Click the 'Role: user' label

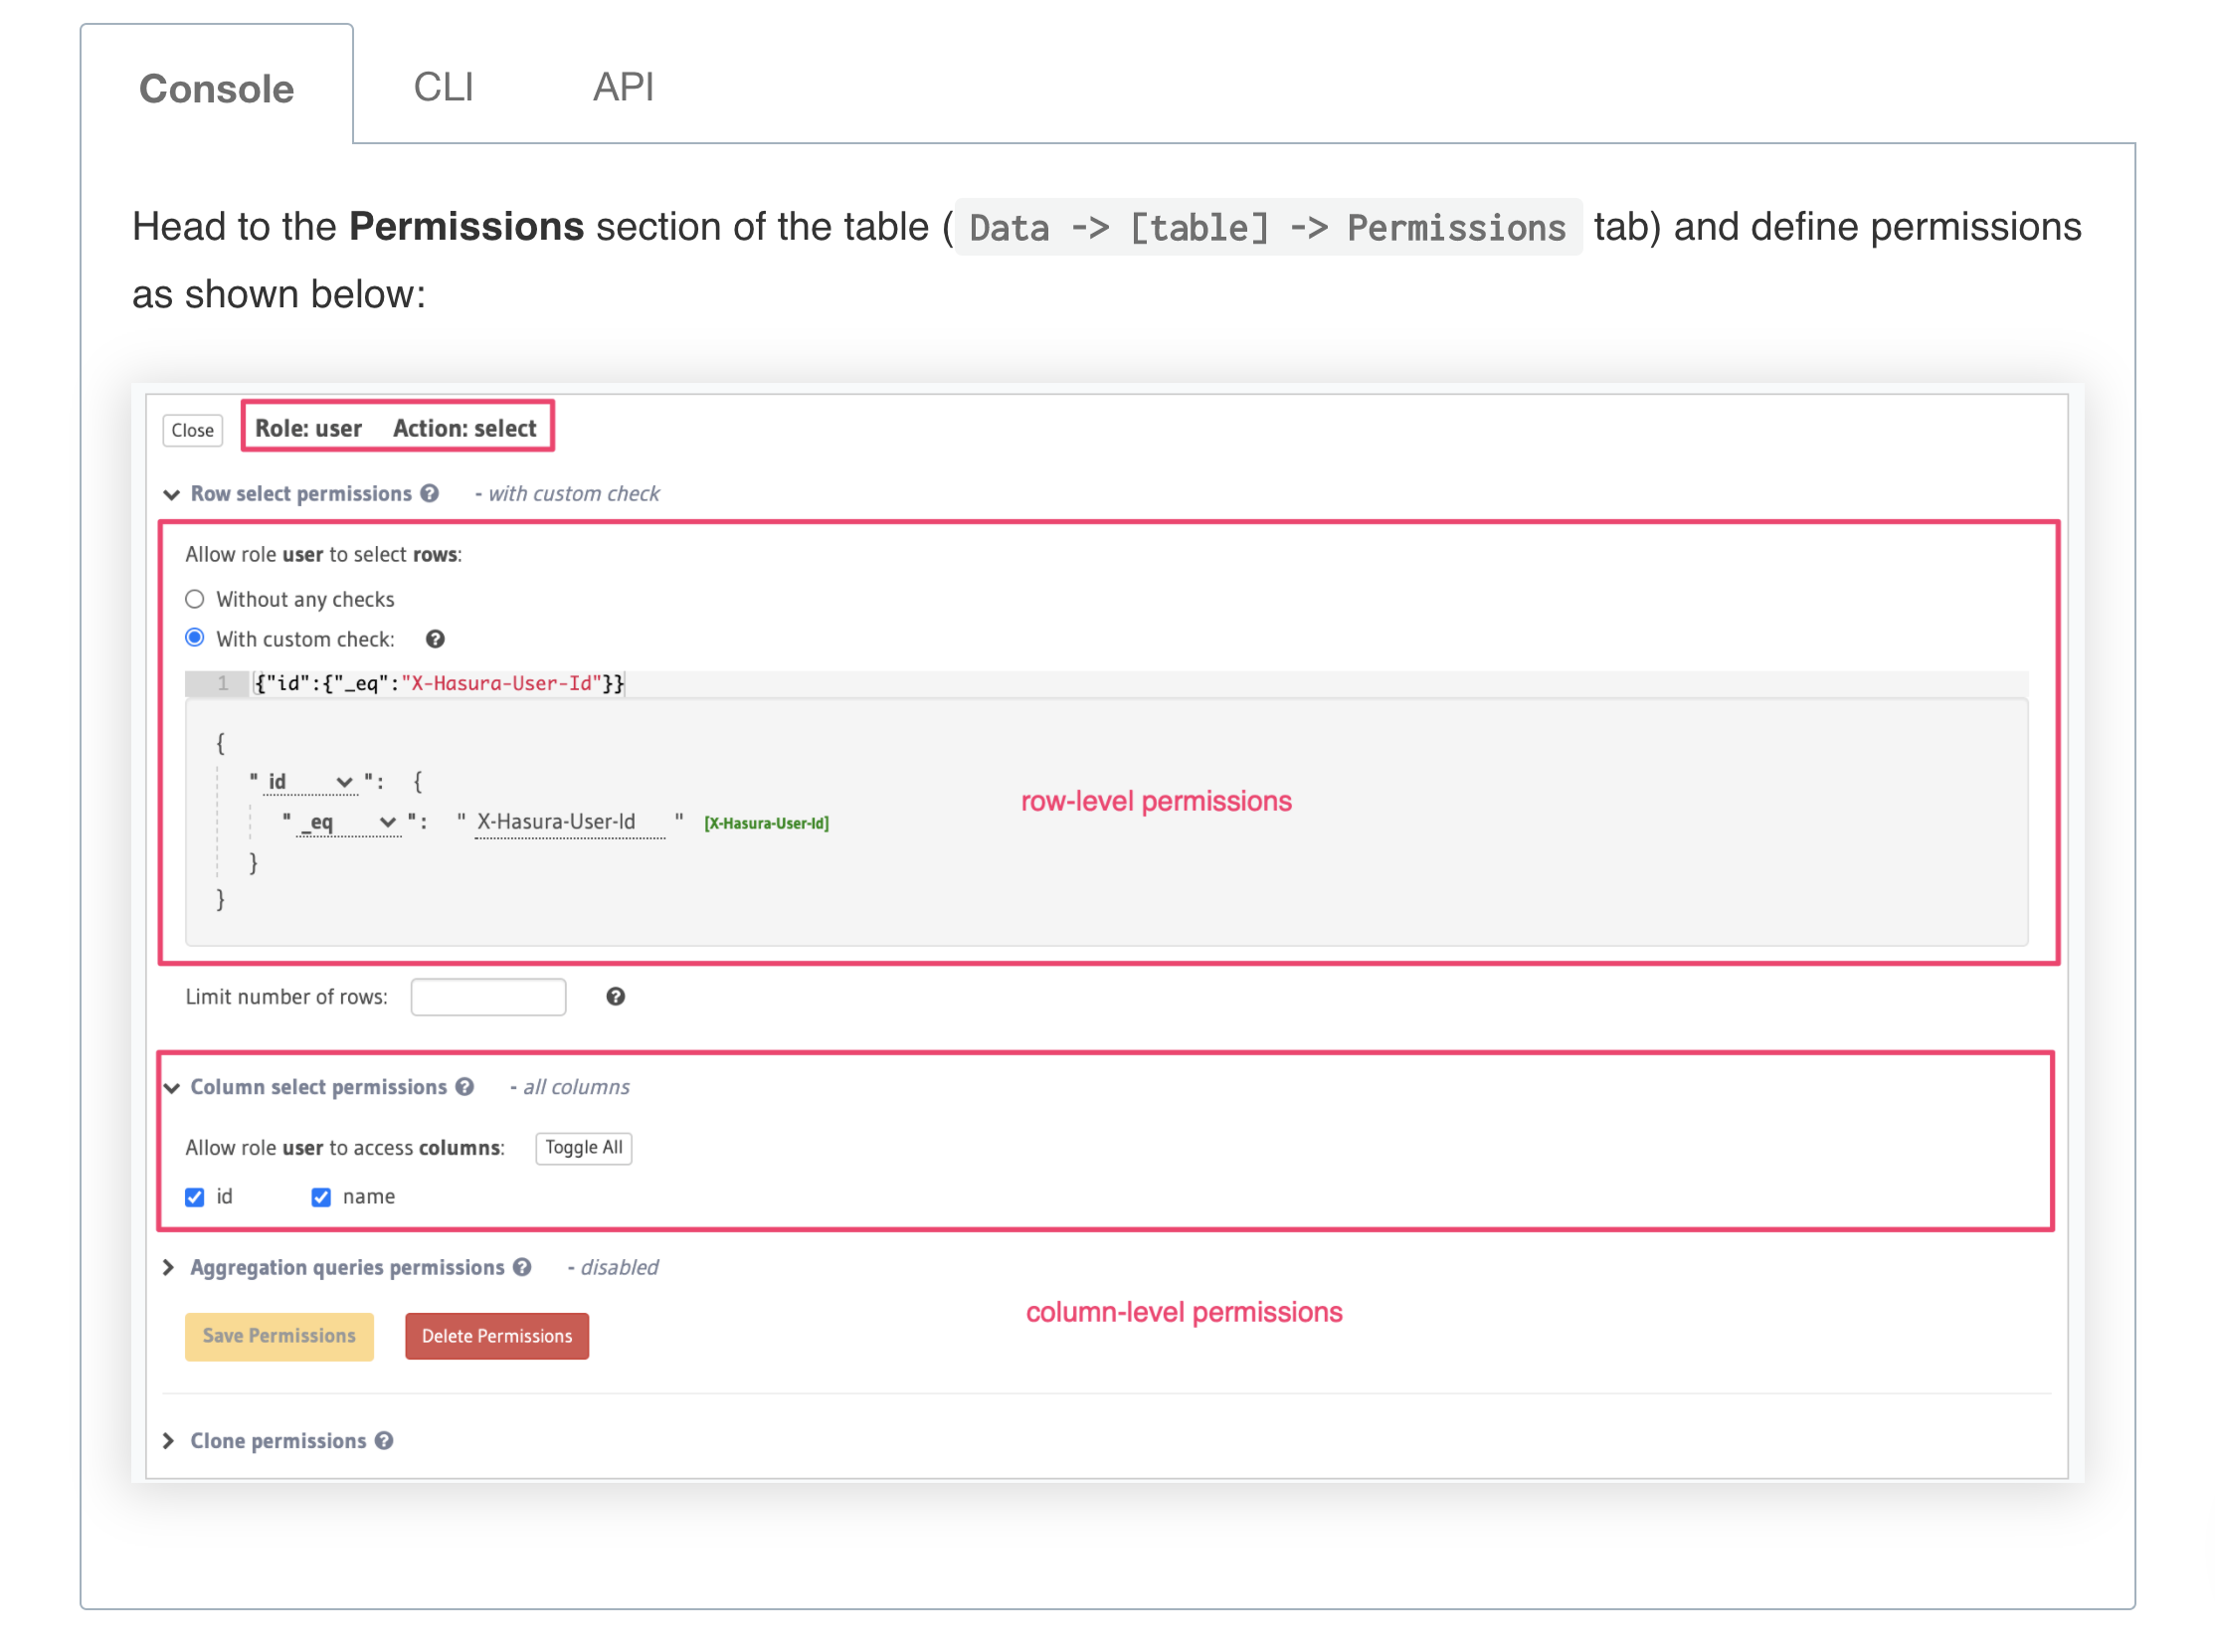[308, 428]
